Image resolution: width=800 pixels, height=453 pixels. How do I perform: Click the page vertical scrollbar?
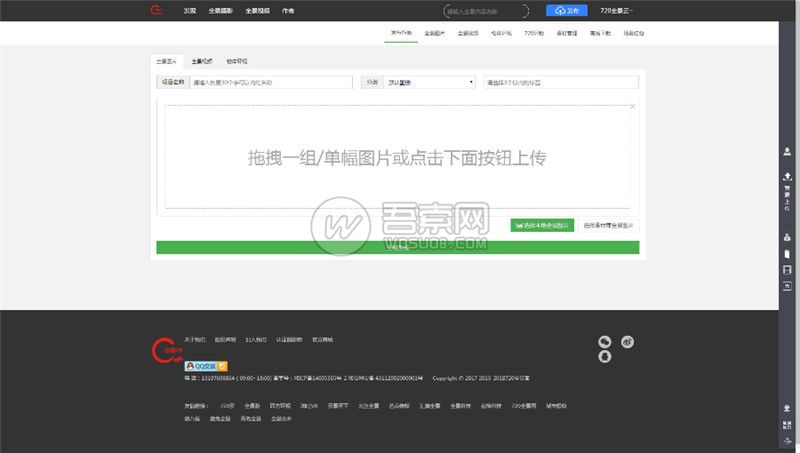796,226
